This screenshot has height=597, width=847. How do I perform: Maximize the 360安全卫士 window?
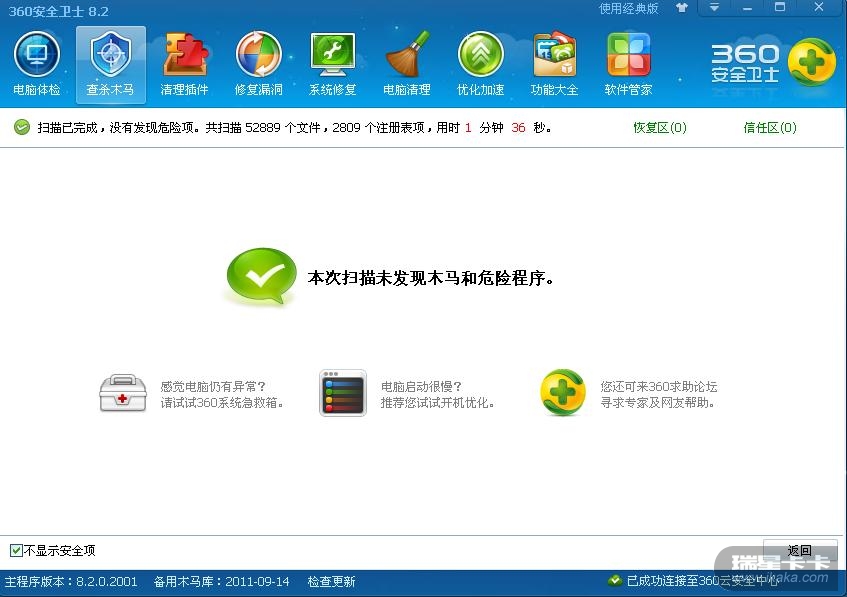pyautogui.click(x=779, y=8)
